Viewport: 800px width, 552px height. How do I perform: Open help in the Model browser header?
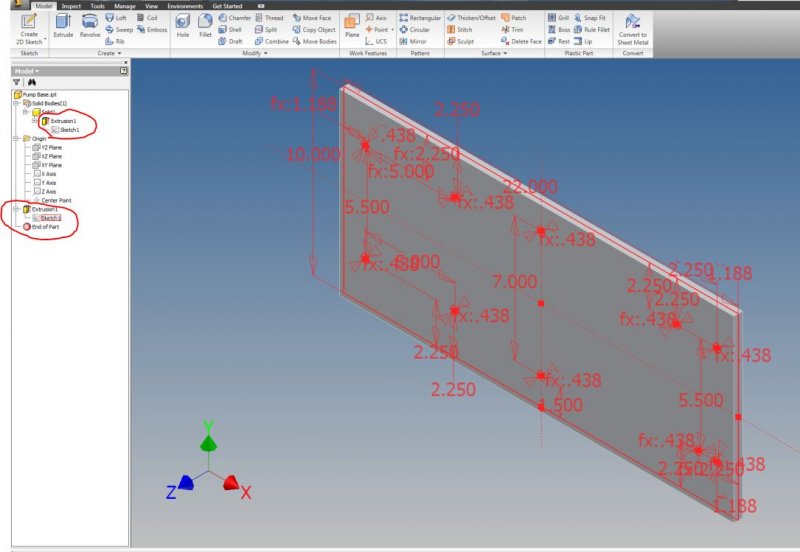pos(123,71)
